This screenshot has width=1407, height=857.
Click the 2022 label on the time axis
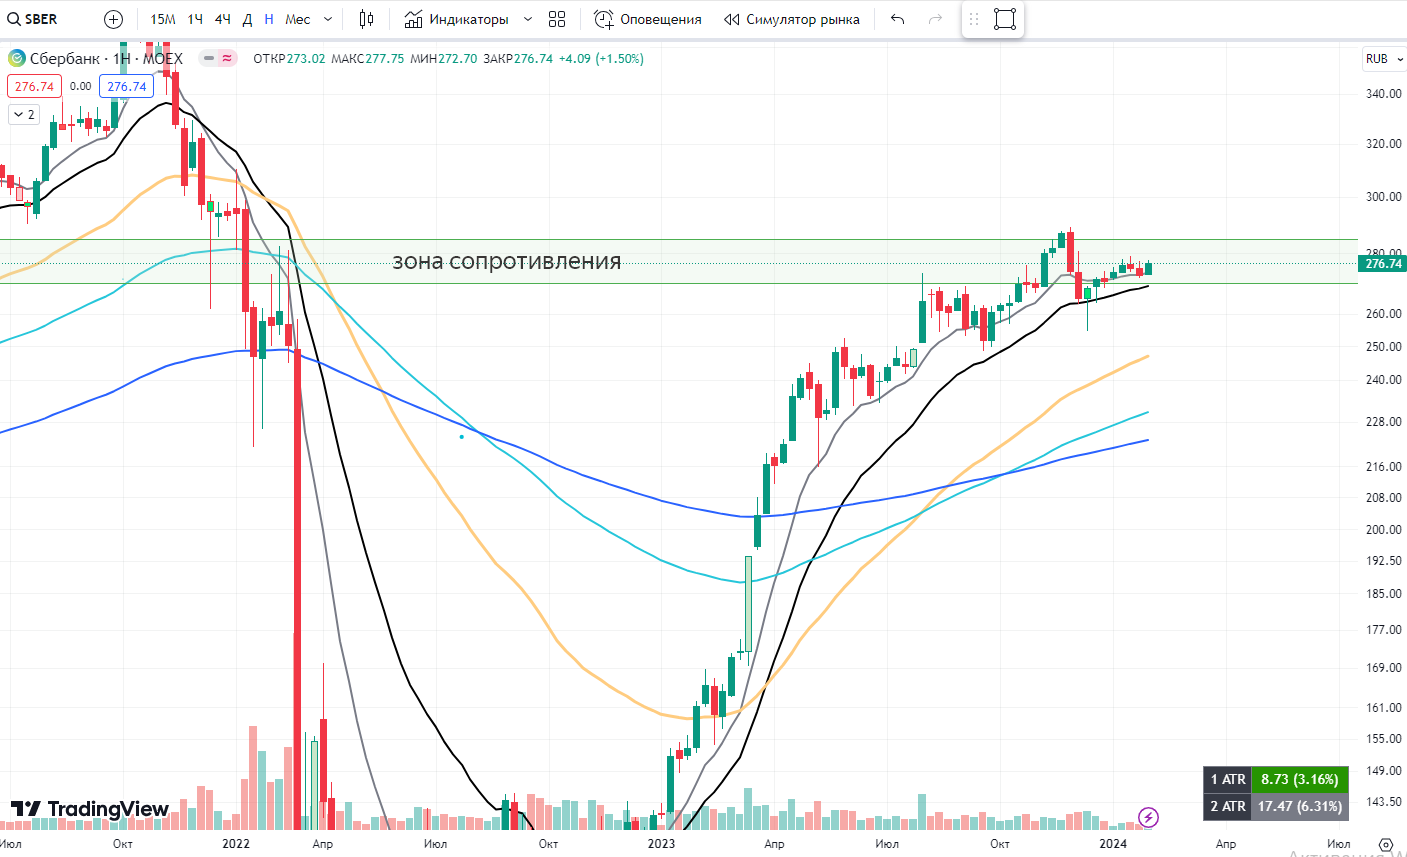(x=236, y=844)
